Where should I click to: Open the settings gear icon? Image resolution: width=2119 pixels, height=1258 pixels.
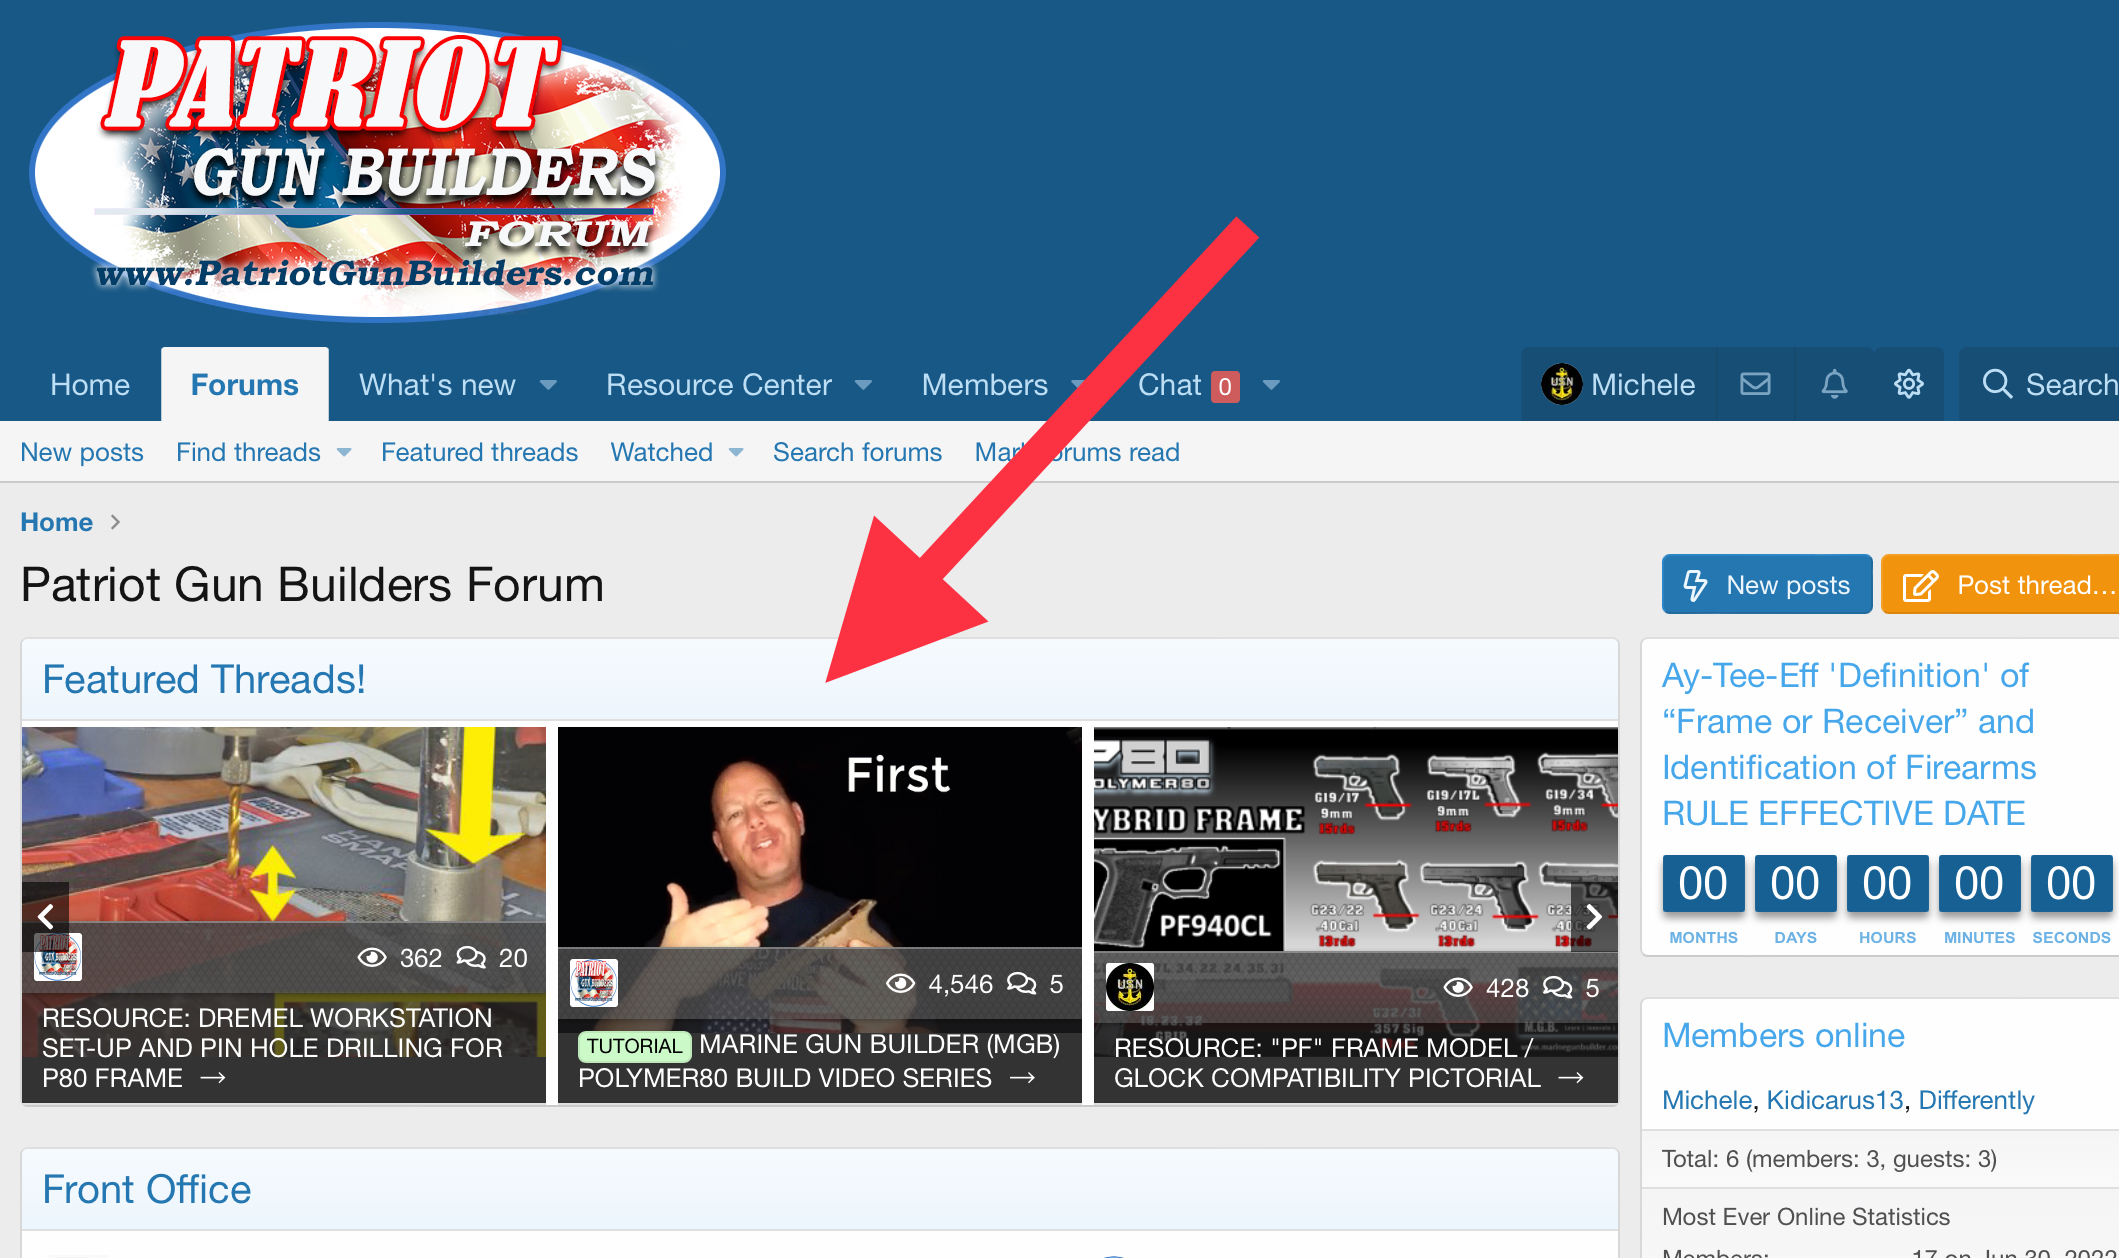[1908, 385]
